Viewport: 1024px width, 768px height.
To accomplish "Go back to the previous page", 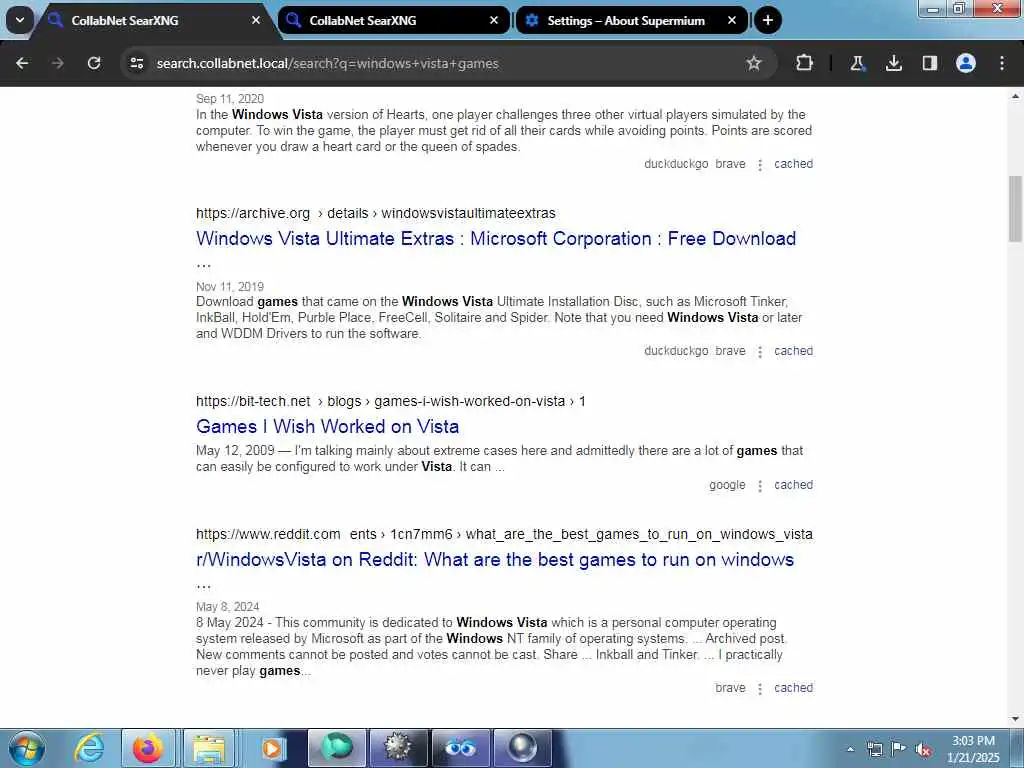I will click(22, 63).
